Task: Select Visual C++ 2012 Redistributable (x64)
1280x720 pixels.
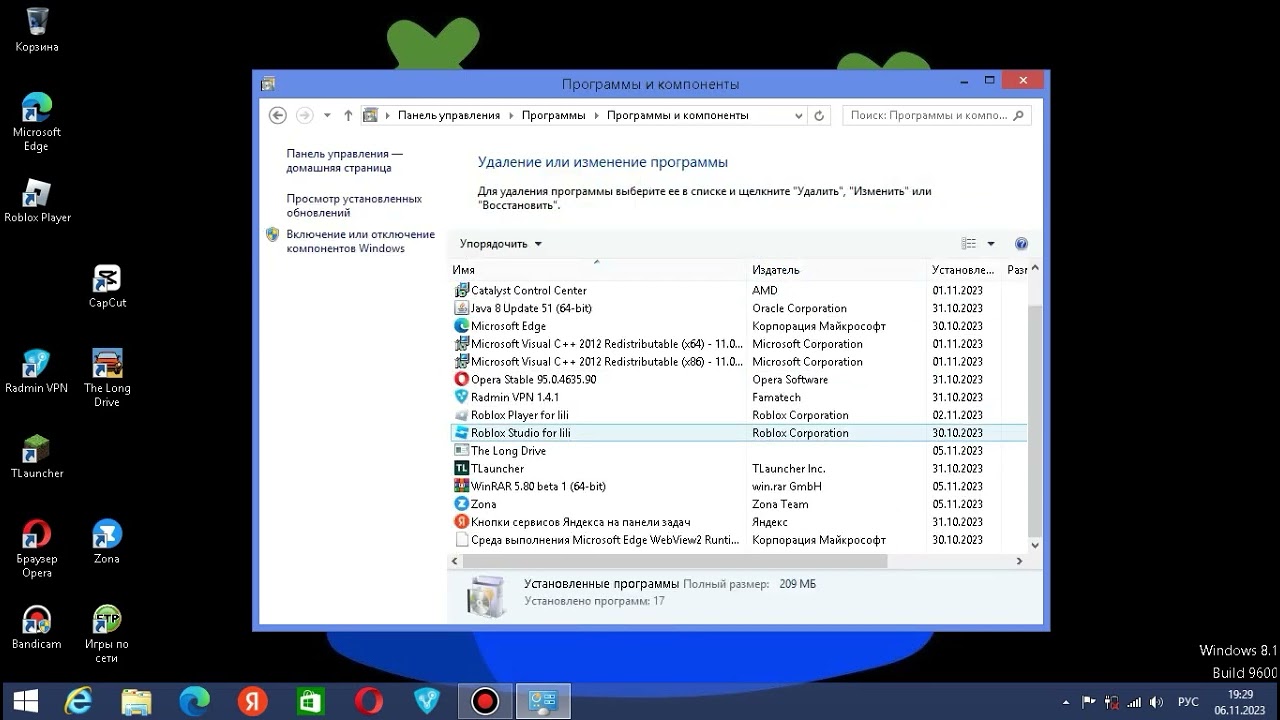Action: pyautogui.click(x=740, y=344)
